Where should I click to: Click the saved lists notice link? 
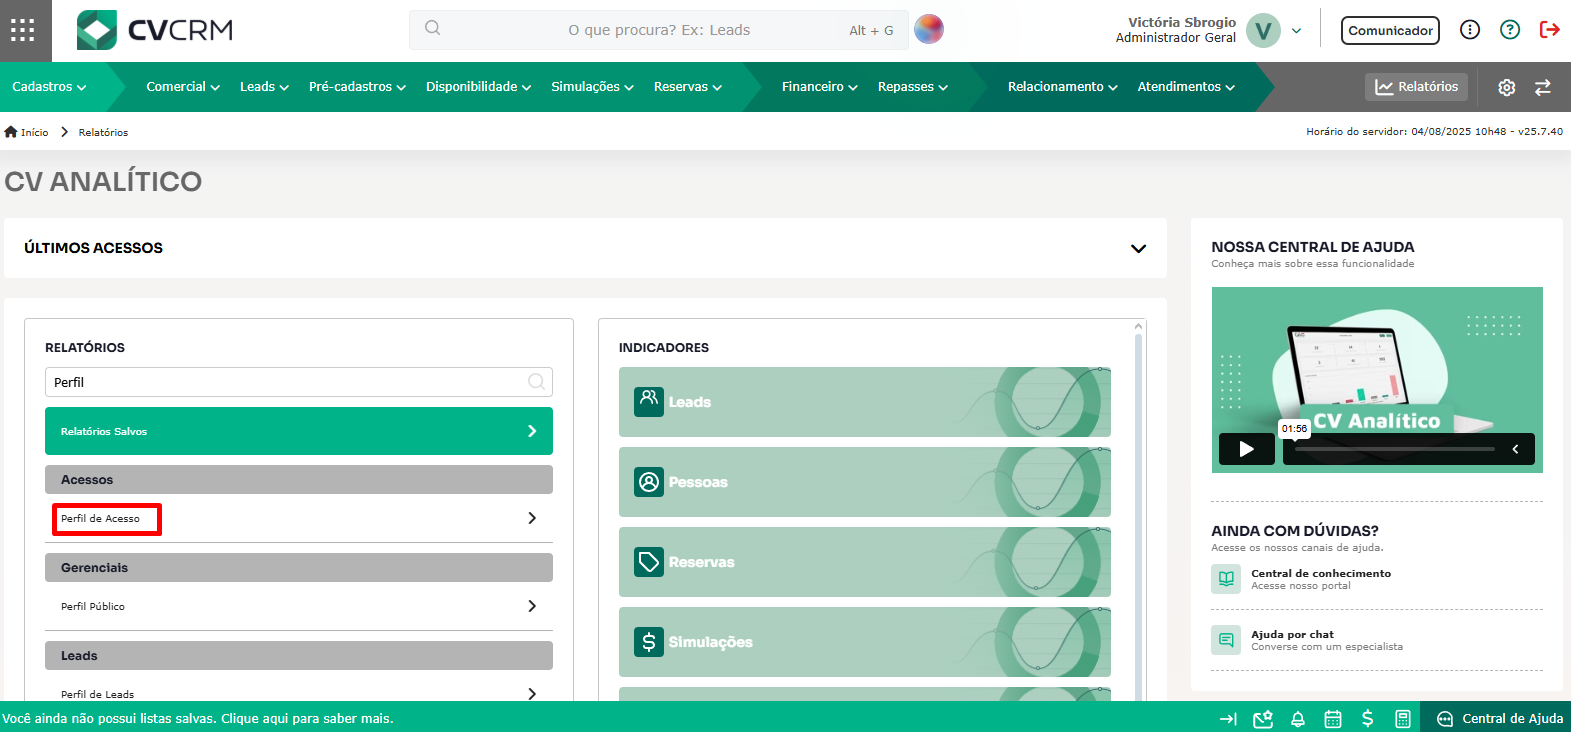click(x=198, y=718)
